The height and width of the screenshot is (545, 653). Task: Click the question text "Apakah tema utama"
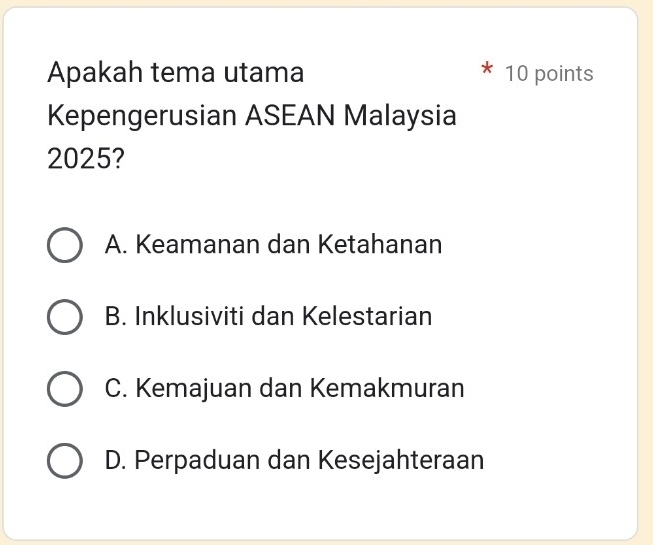177,73
